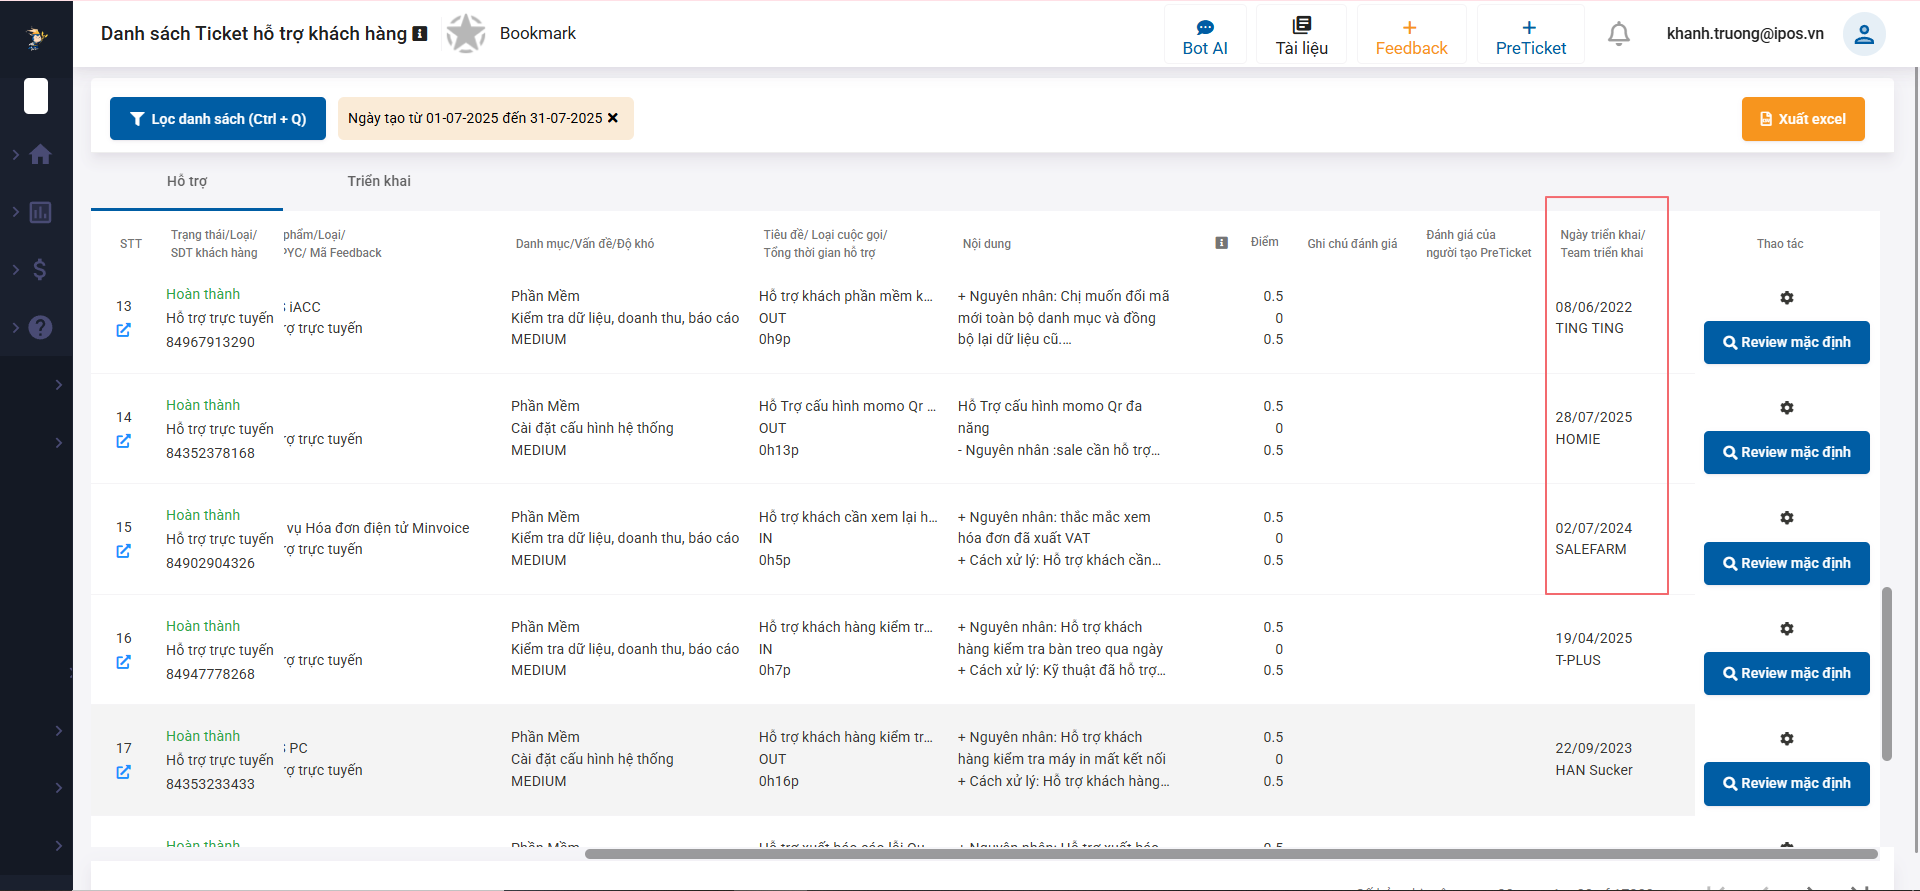Click the Thao tác column header
The image size is (1920, 891).
click(x=1780, y=244)
